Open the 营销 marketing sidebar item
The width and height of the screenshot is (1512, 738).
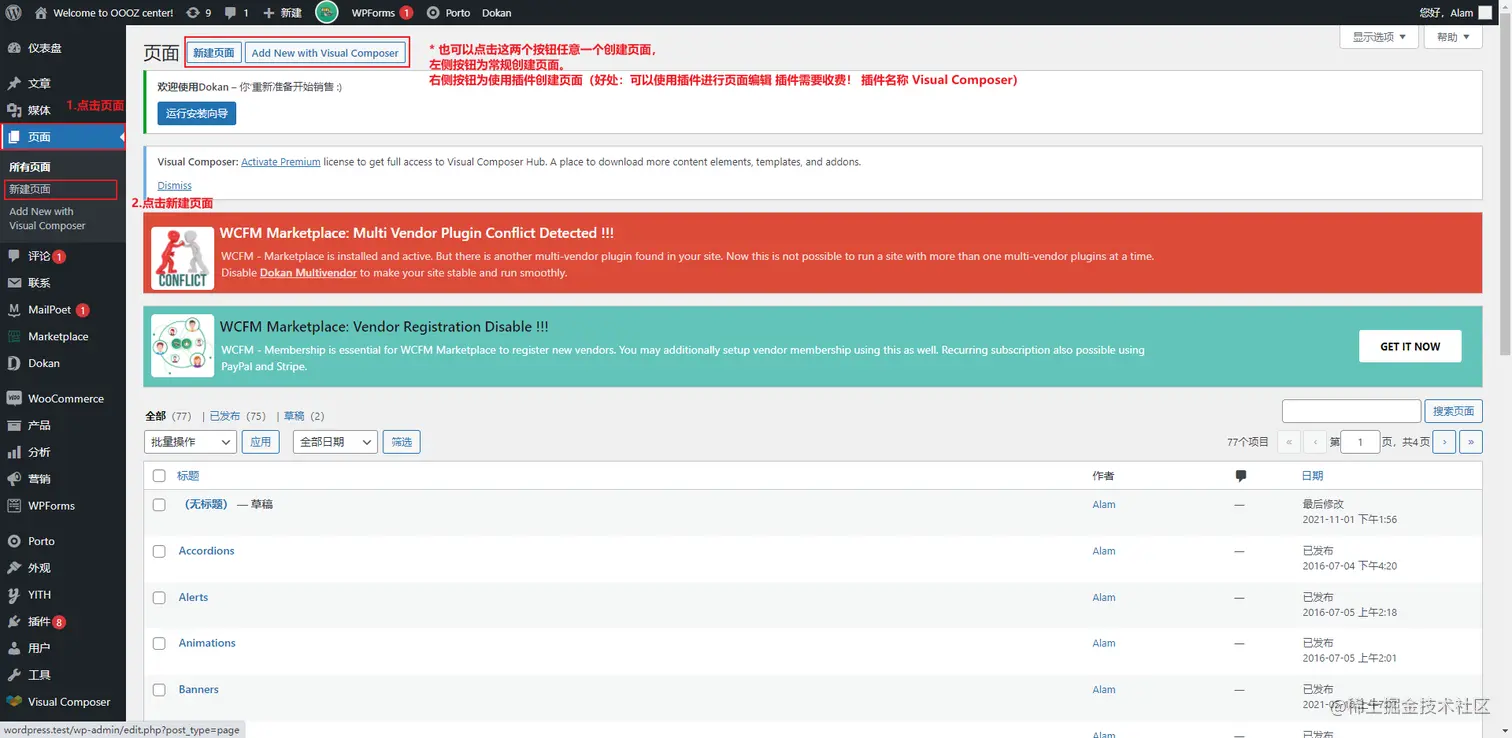[x=63, y=479]
